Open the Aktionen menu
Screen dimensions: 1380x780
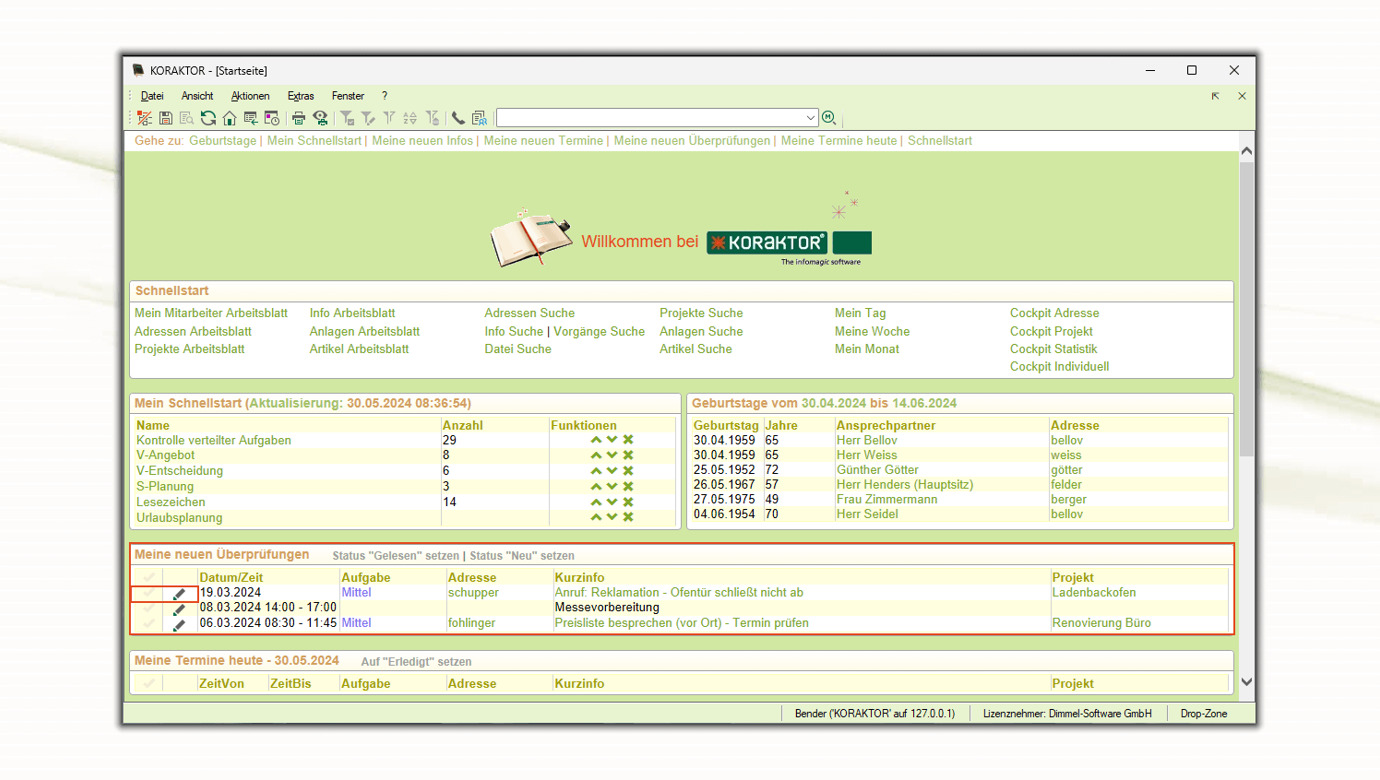[250, 96]
